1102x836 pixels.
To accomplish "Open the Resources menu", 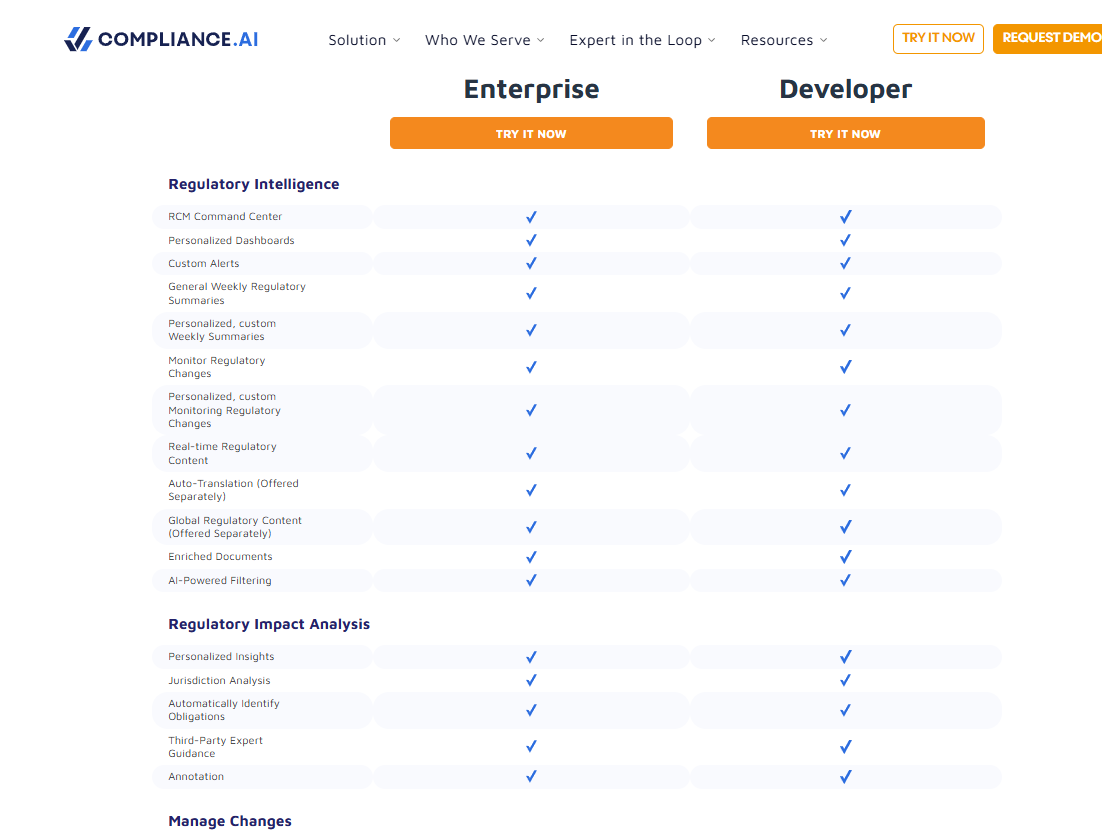I will [784, 40].
